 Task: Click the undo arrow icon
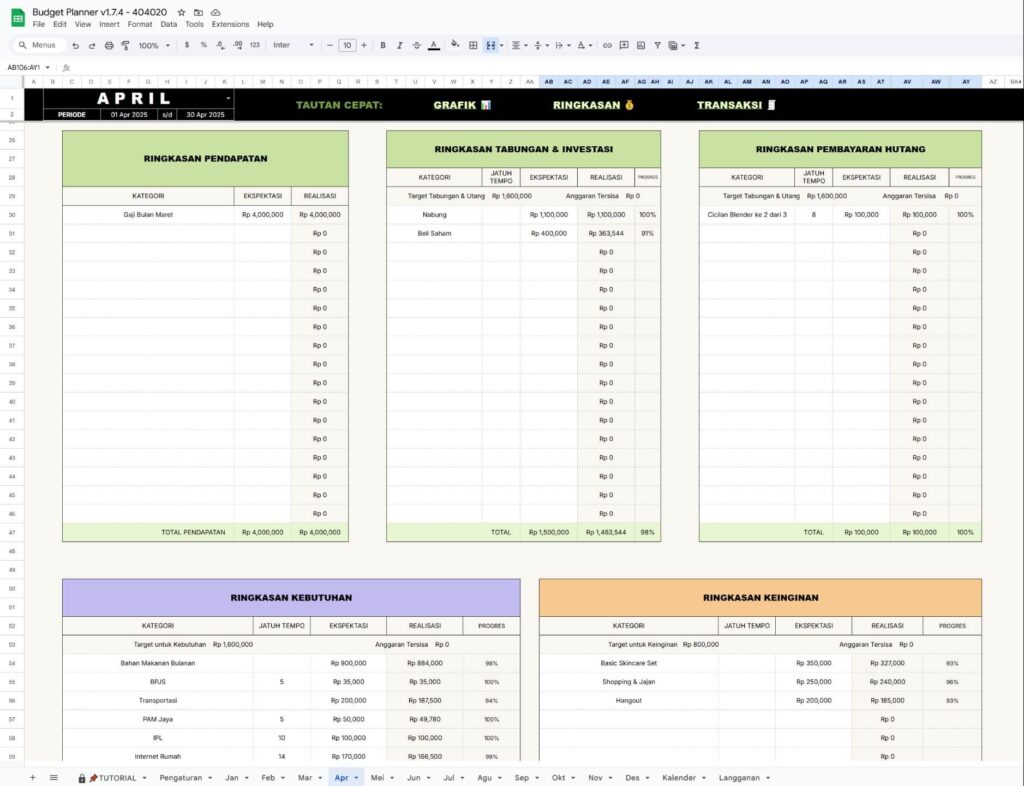click(75, 45)
